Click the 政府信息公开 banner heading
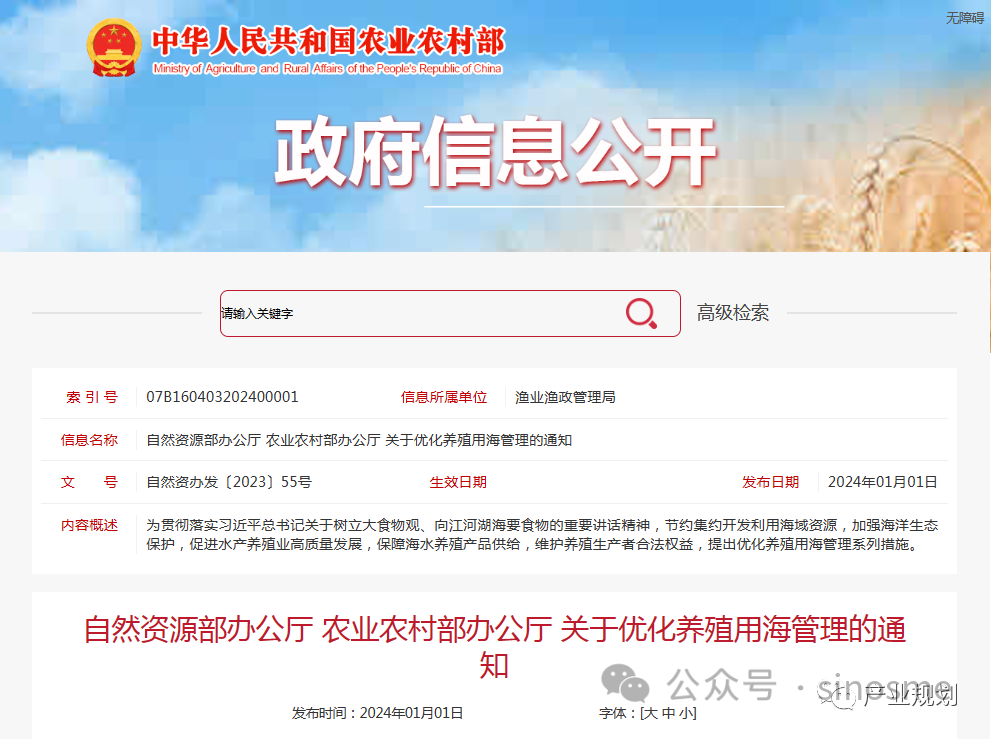This screenshot has width=991, height=739. tap(496, 152)
